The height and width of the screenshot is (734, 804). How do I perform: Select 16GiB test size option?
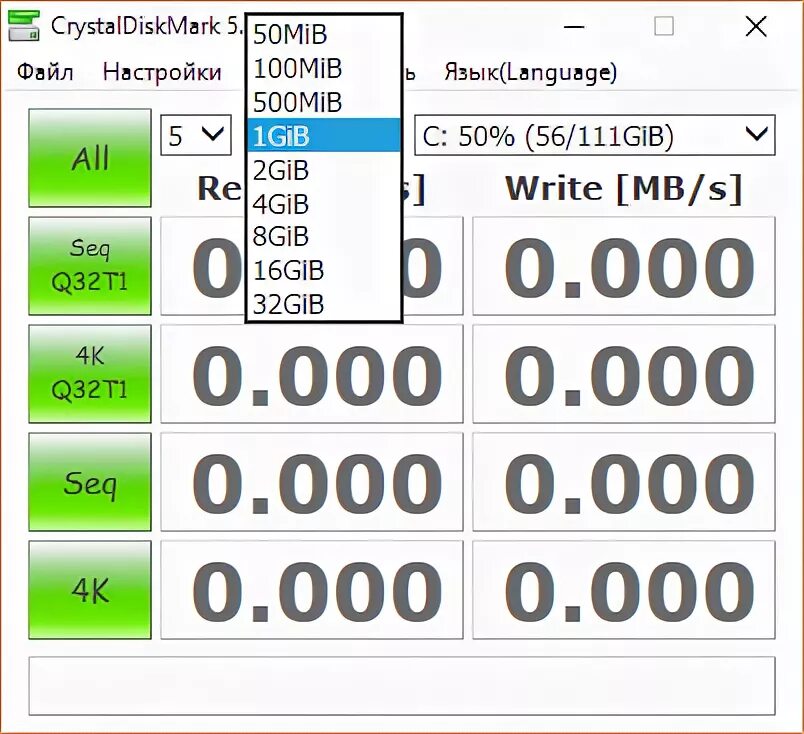[324, 270]
